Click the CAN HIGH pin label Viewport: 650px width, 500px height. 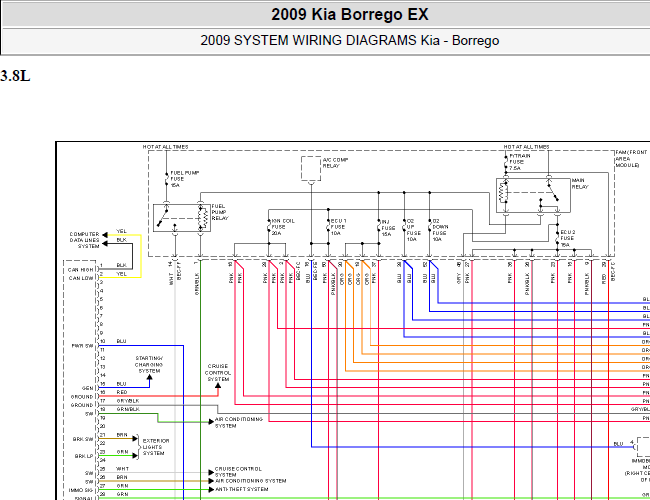point(81,270)
